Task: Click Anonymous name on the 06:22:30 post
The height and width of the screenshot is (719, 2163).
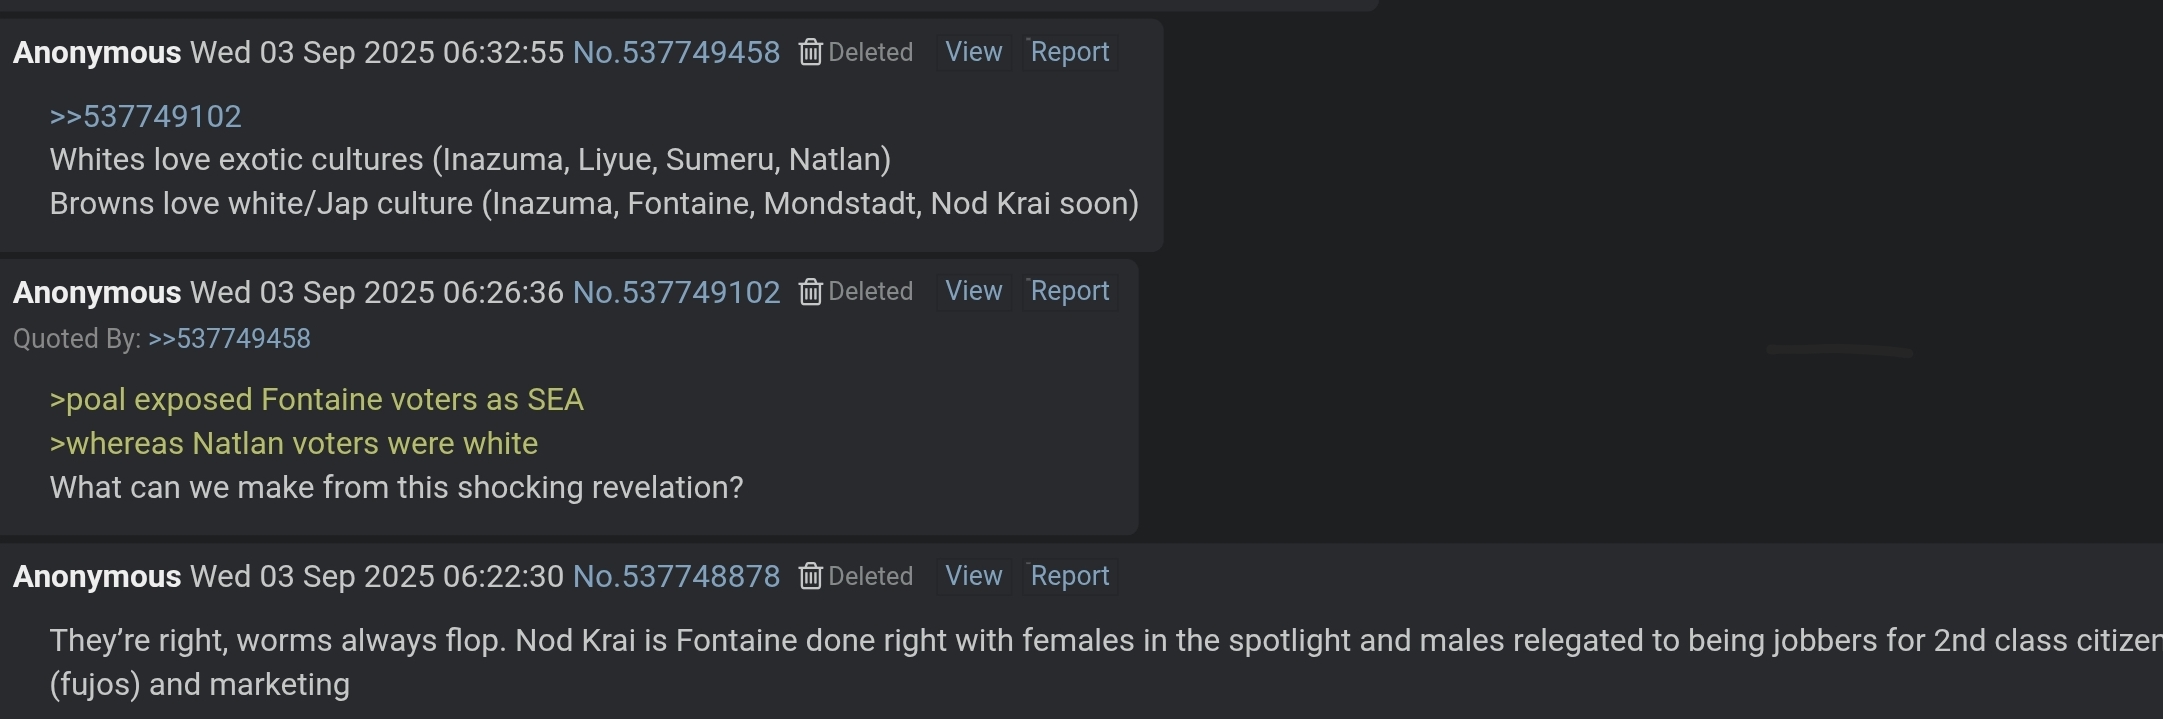Action: tap(97, 577)
